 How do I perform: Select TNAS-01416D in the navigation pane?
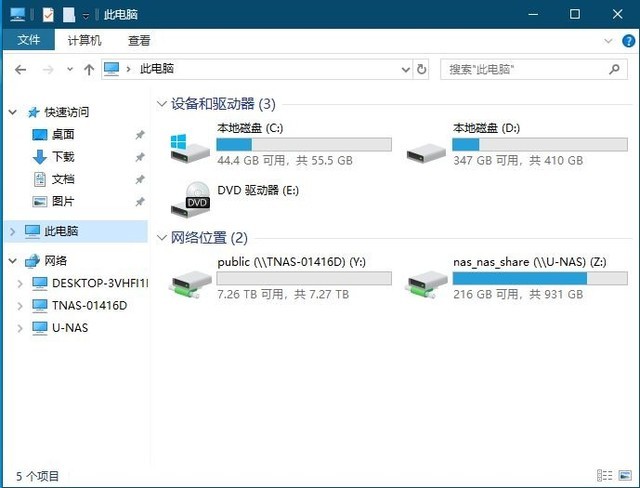[89, 306]
